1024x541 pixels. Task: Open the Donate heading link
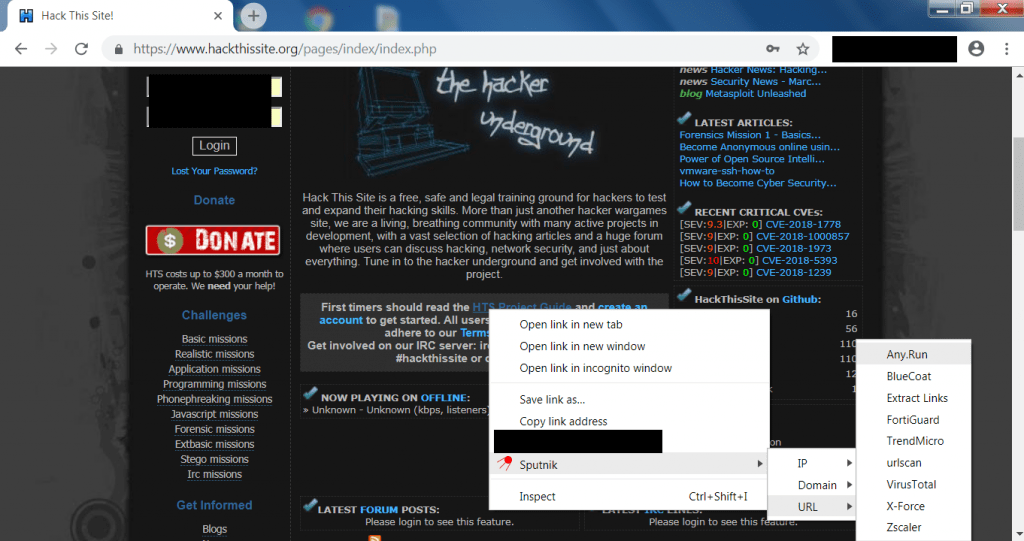tap(214, 200)
